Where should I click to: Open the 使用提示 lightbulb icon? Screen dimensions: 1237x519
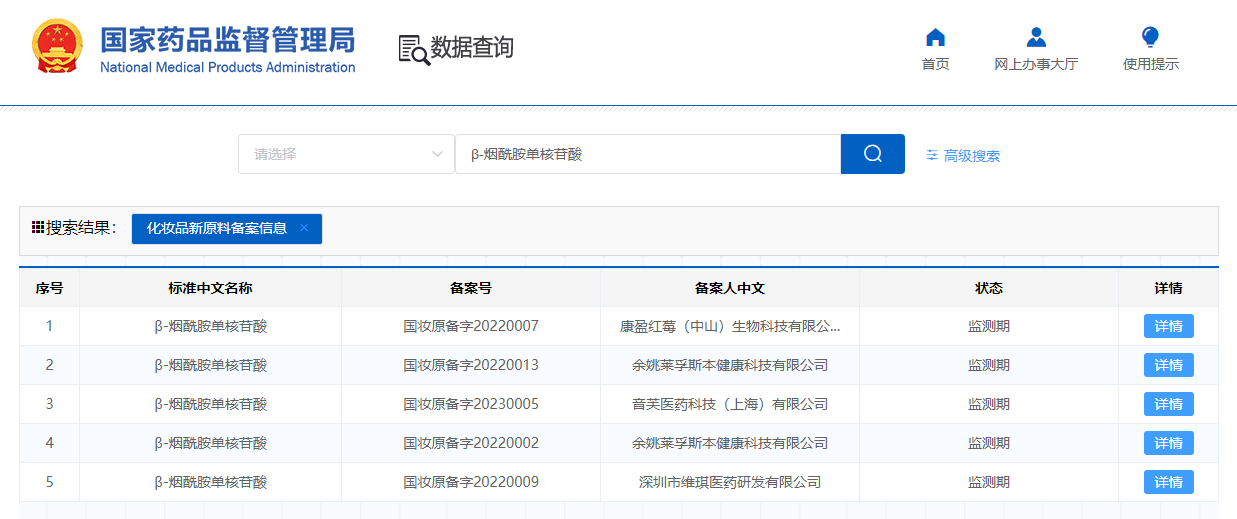1150,37
